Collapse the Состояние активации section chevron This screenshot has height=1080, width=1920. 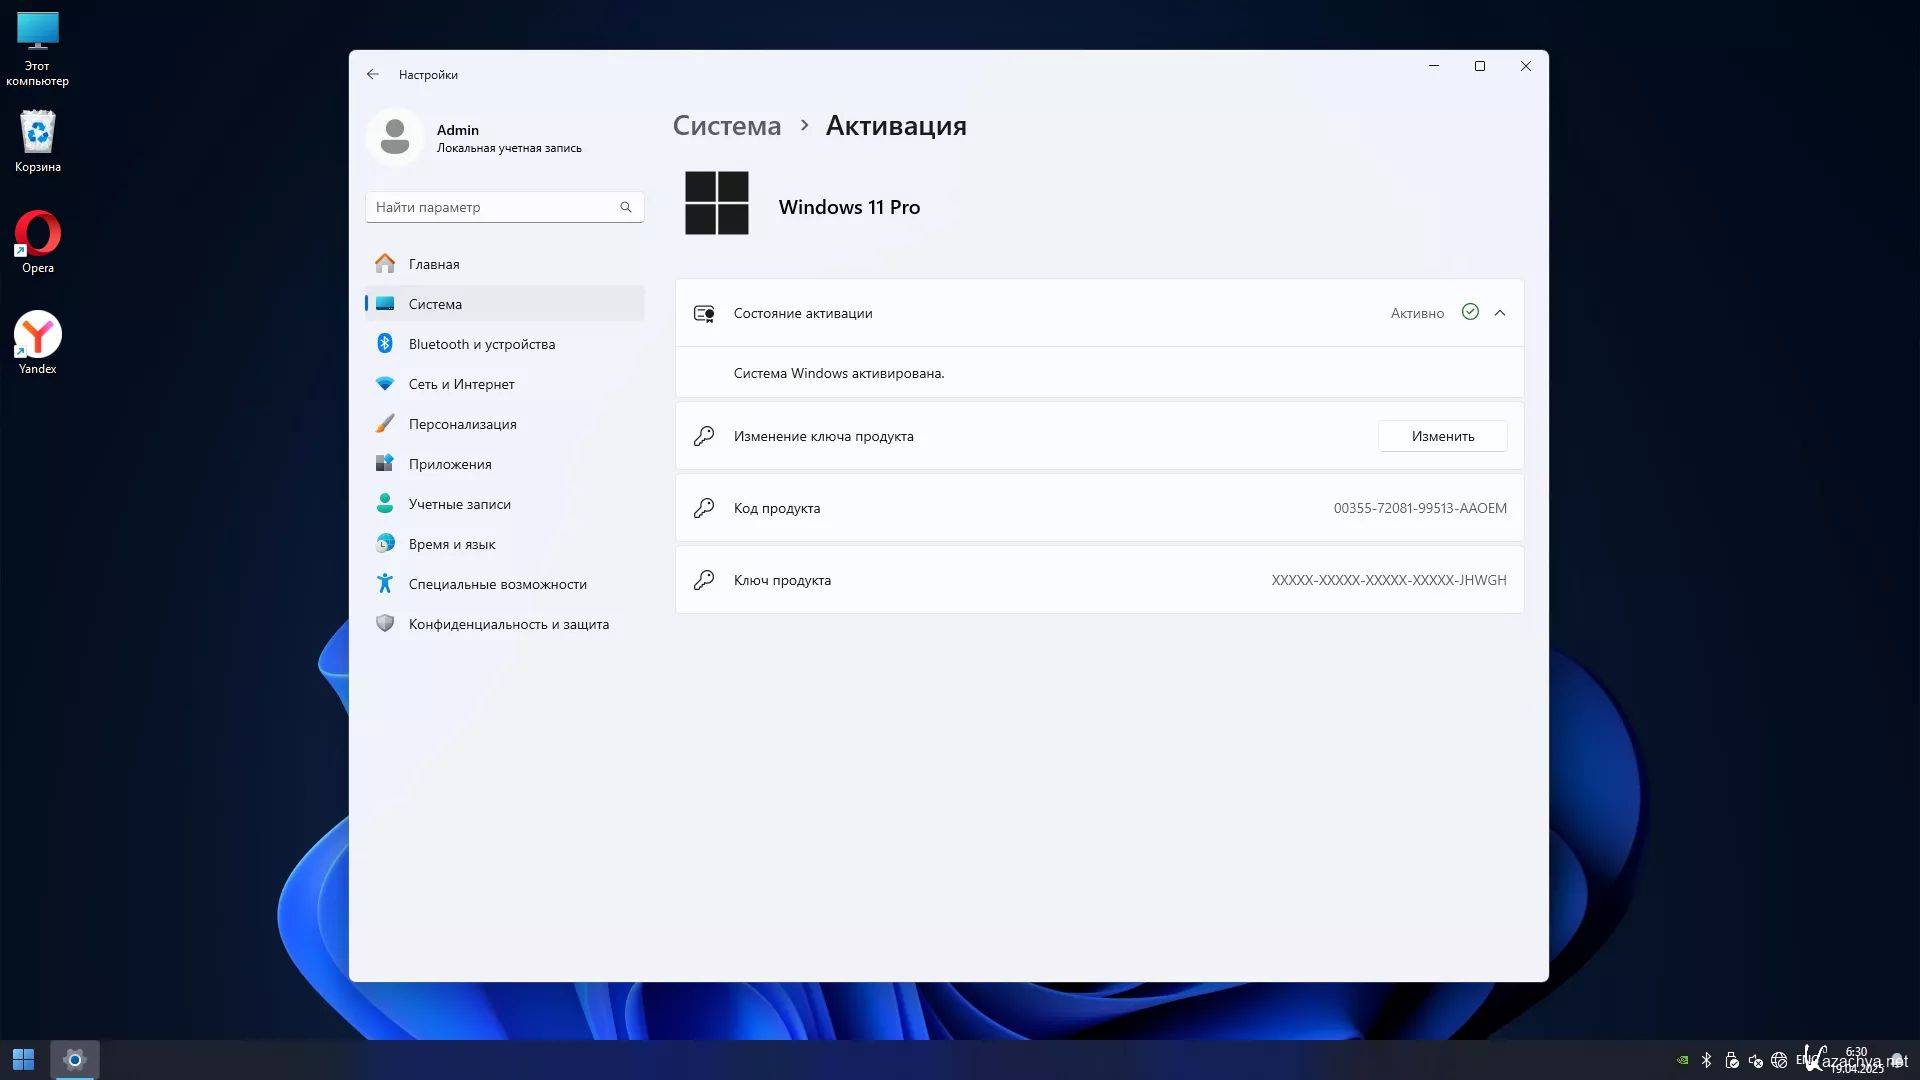tap(1499, 313)
